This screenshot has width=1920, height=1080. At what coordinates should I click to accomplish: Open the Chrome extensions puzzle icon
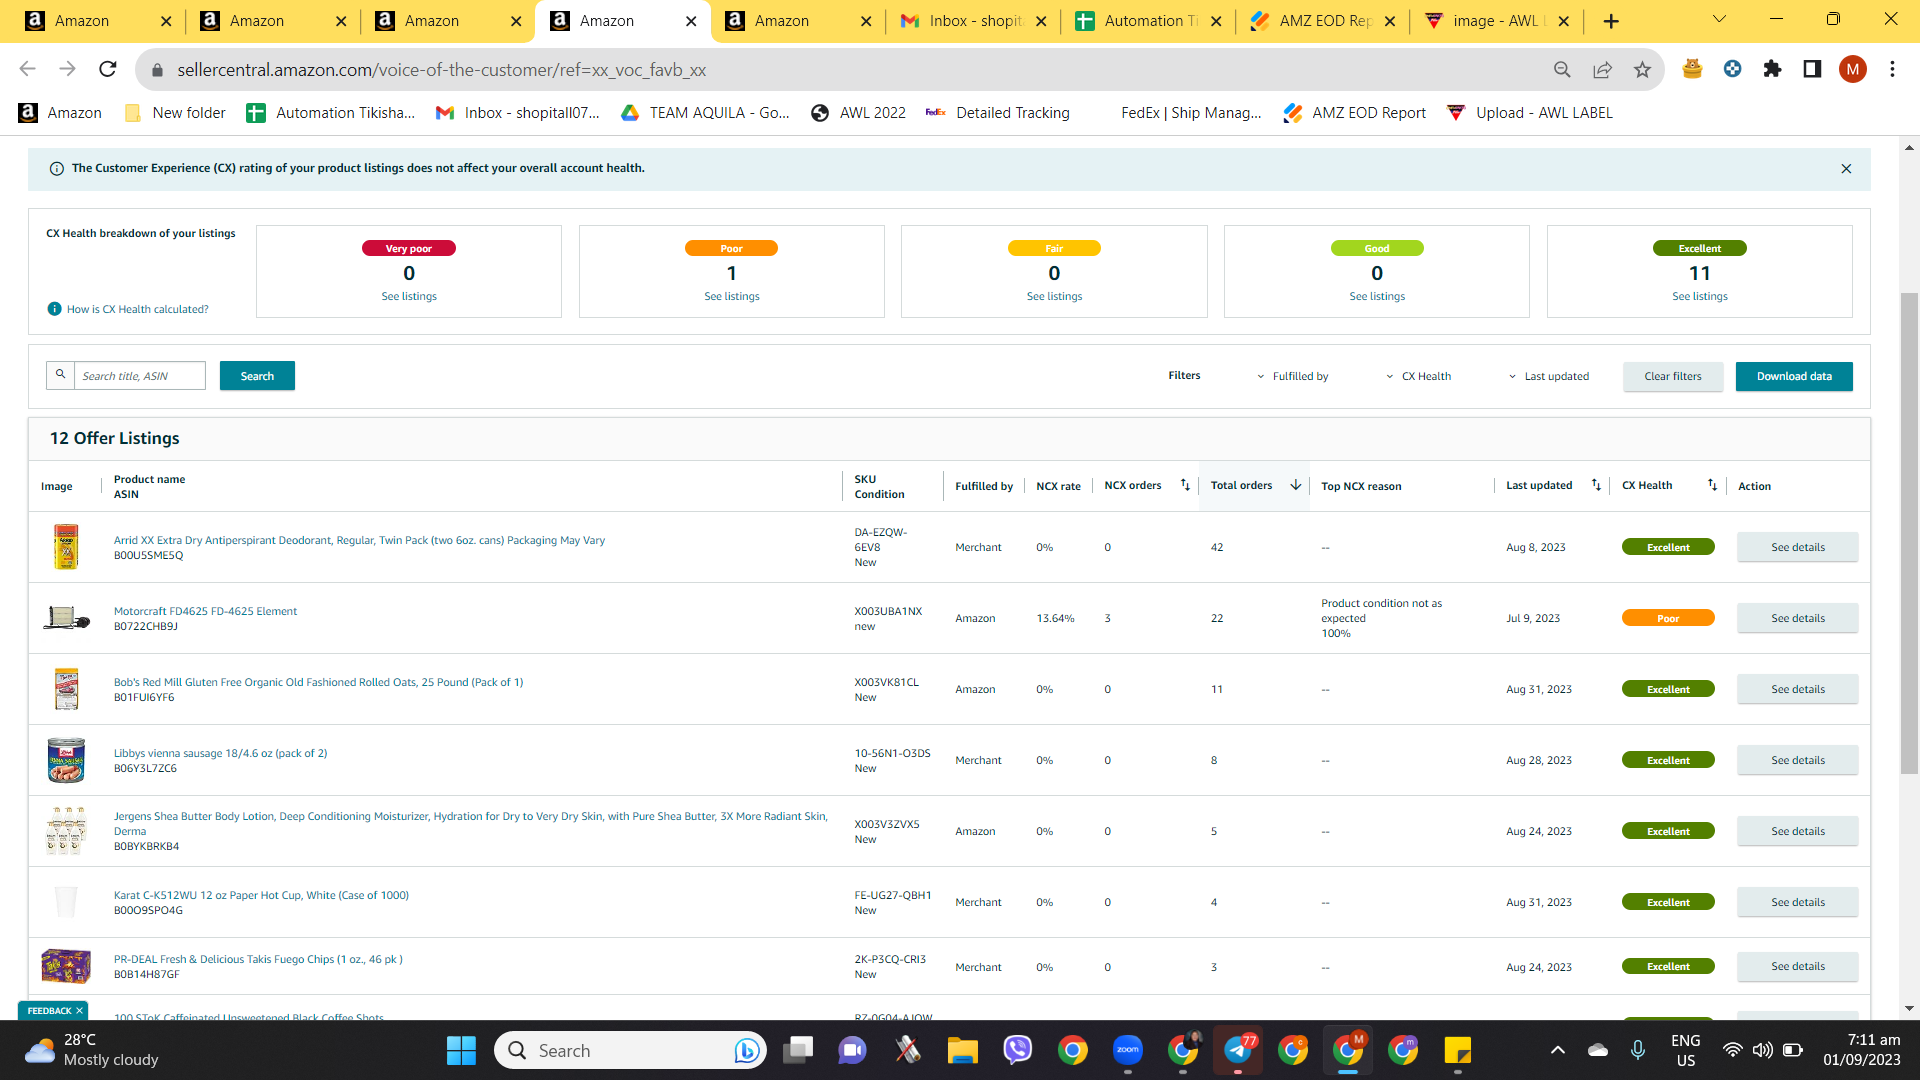pyautogui.click(x=1772, y=69)
